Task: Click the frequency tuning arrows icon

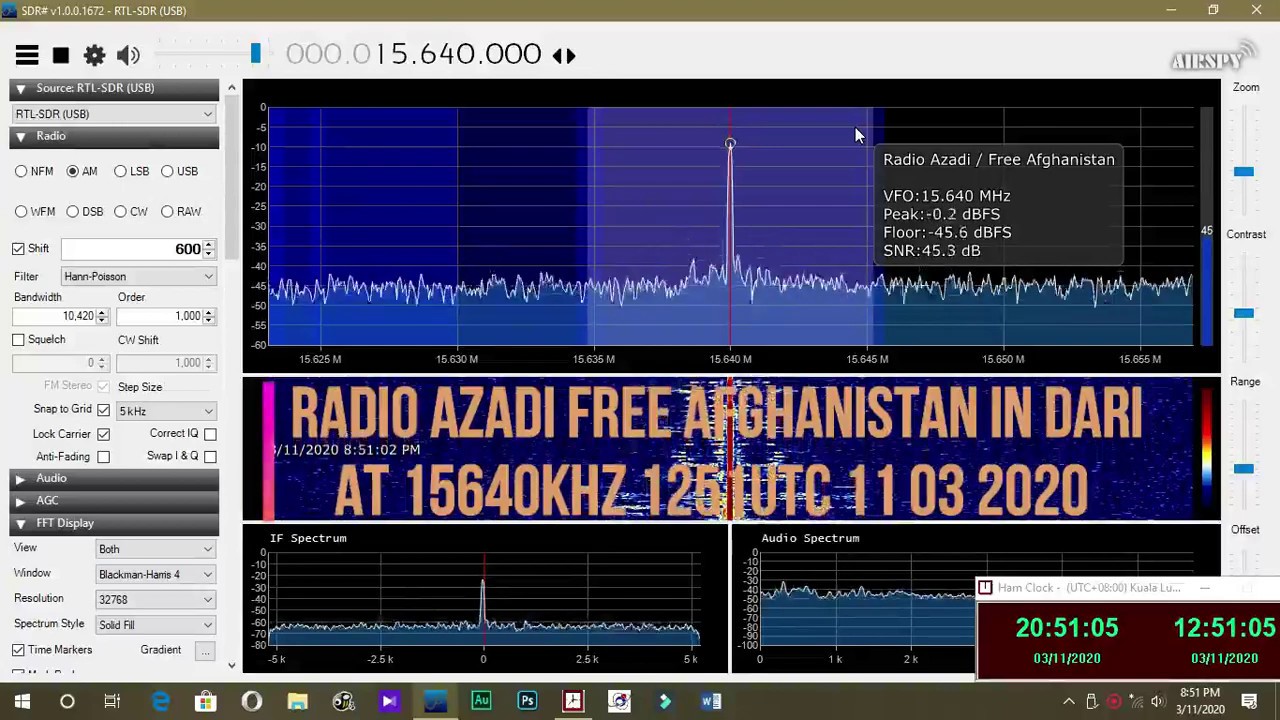Action: point(564,55)
